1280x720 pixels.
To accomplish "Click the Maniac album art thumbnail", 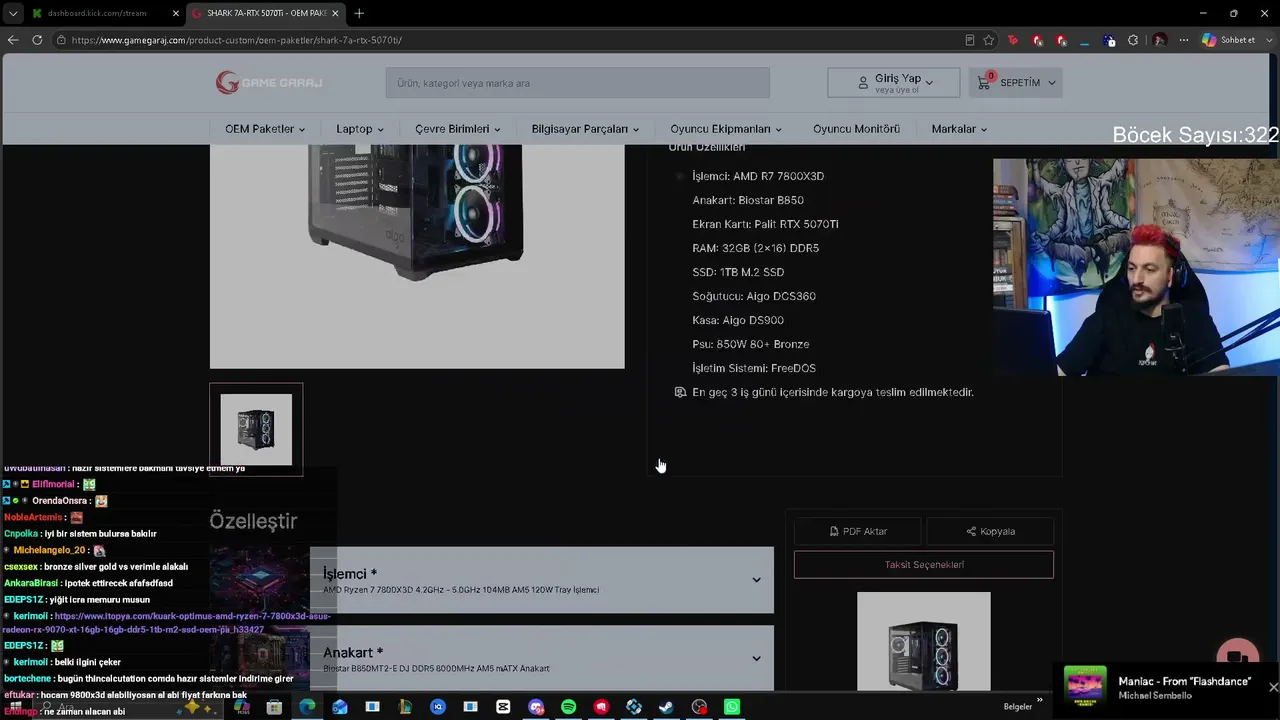I will point(1085,686).
